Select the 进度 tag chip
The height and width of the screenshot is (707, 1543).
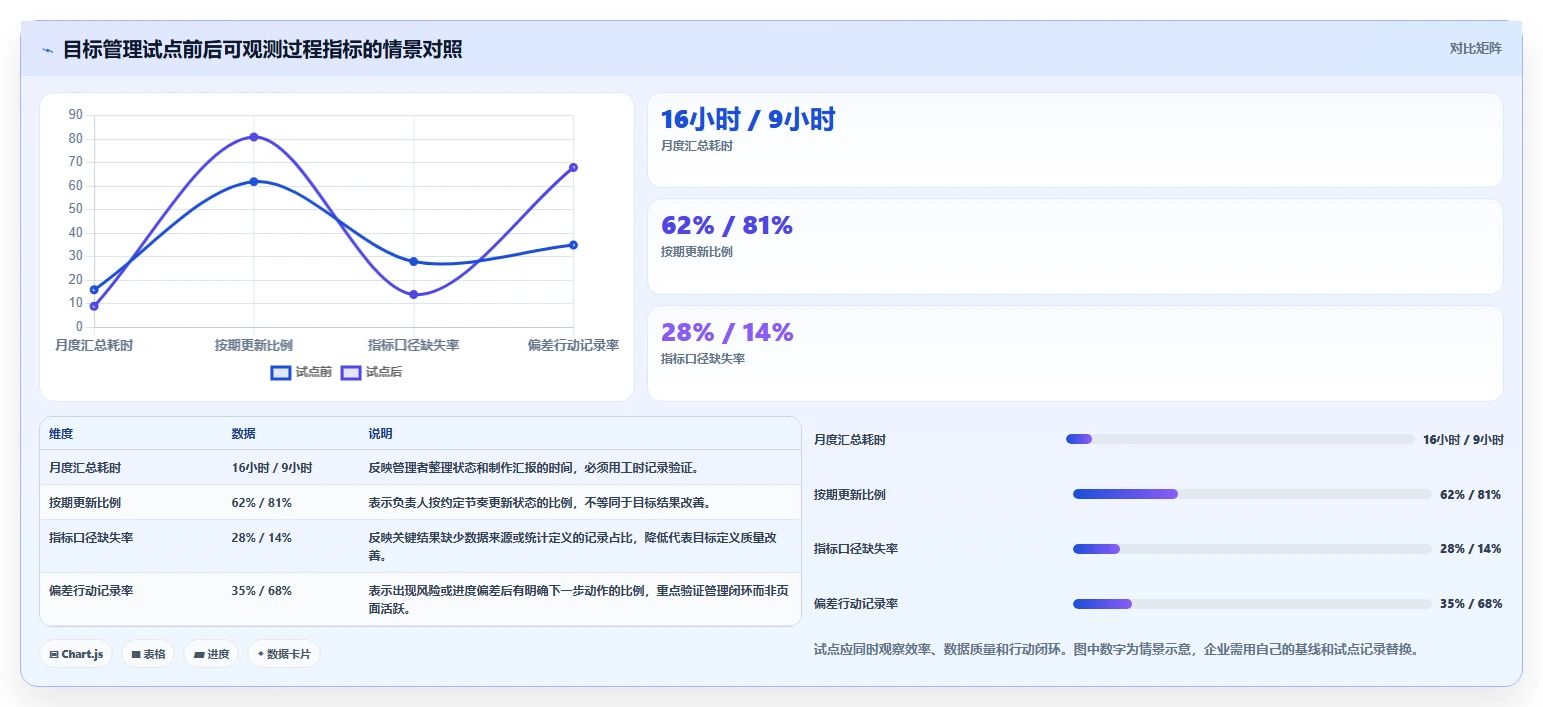pyautogui.click(x=211, y=654)
